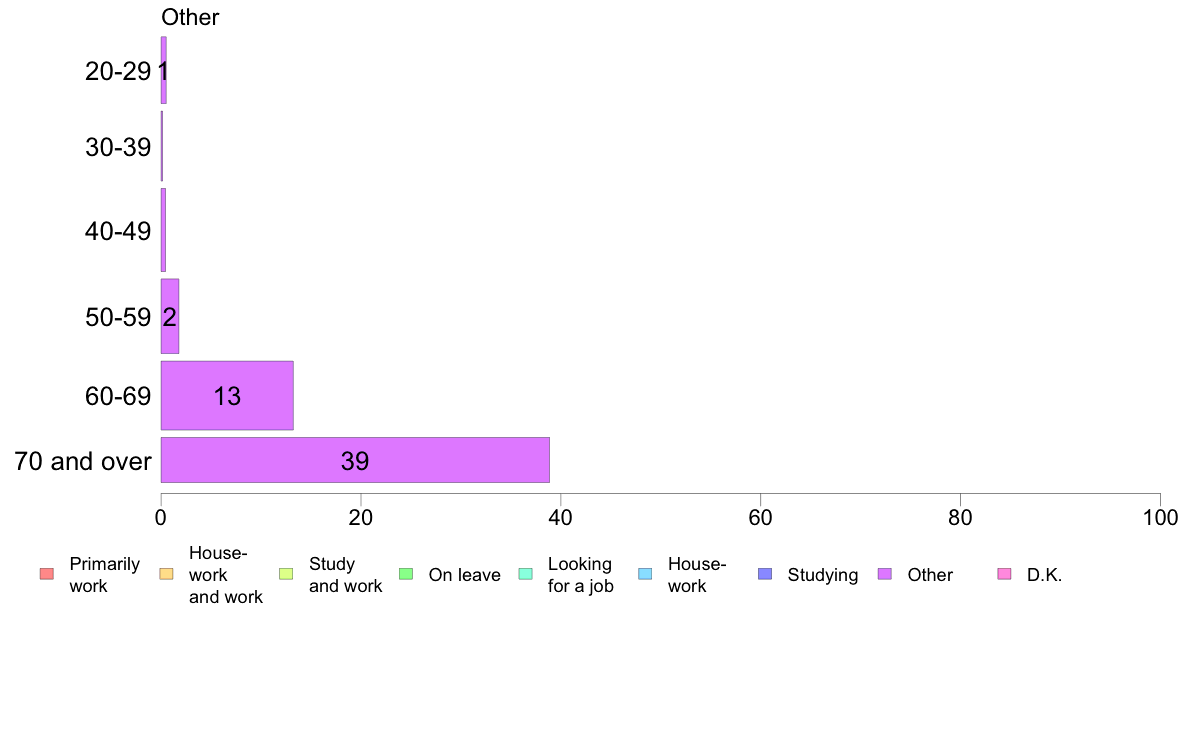Click the 100 tick label on axis
This screenshot has width=1188, height=736.
point(1160,518)
